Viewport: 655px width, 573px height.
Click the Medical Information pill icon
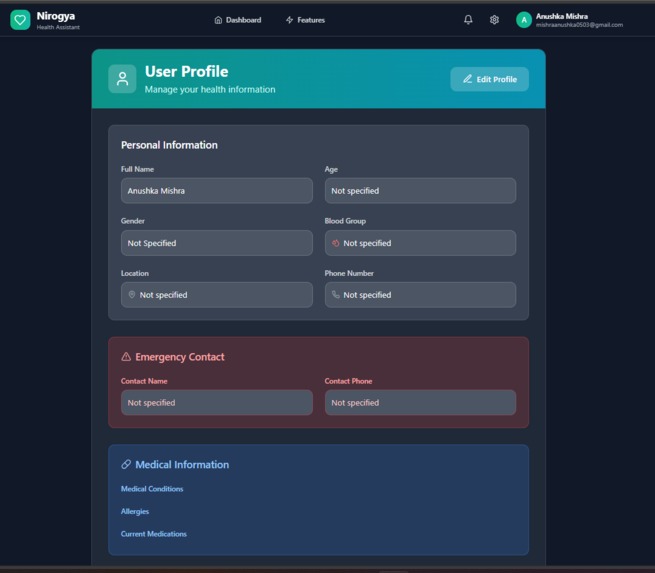[x=126, y=464]
